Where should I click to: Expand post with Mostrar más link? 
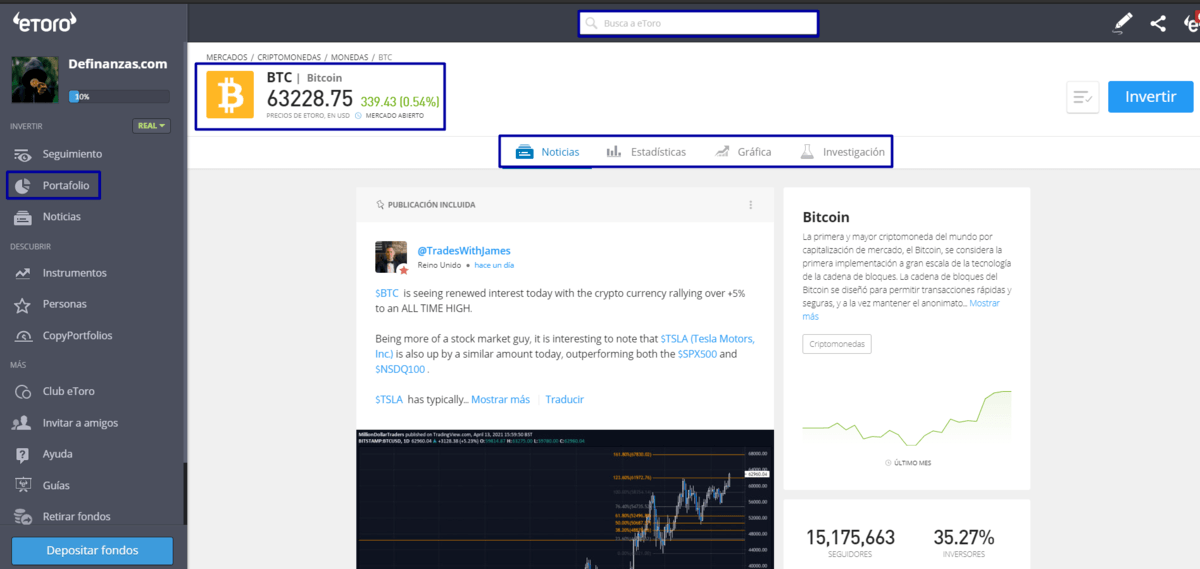500,399
